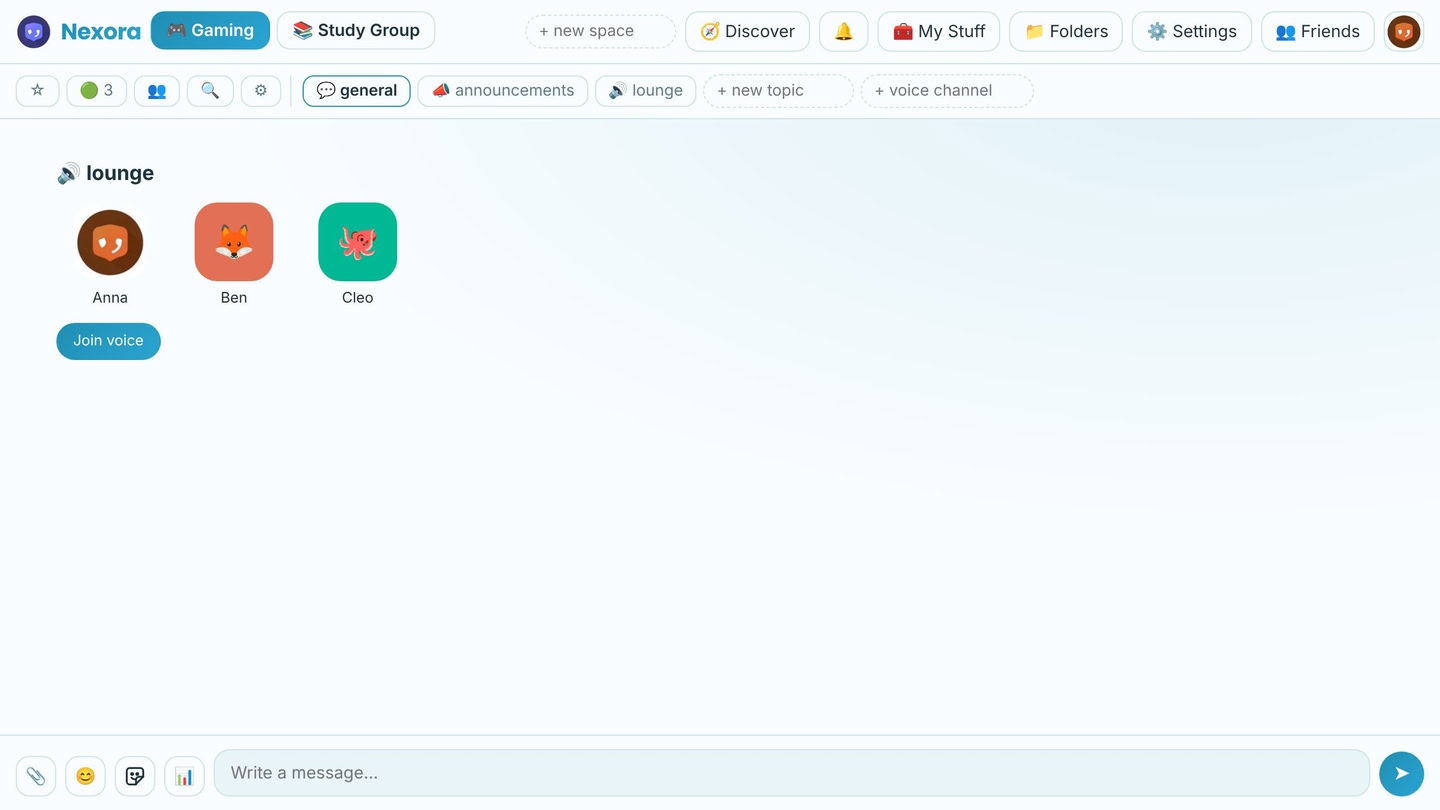Open the members list icon
Viewport: 1440px width, 810px height.
pos(157,90)
